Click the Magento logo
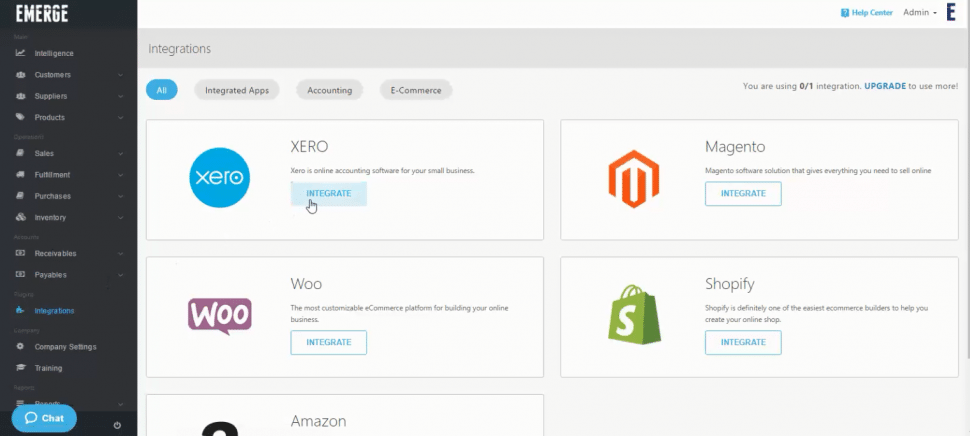 [x=633, y=179]
